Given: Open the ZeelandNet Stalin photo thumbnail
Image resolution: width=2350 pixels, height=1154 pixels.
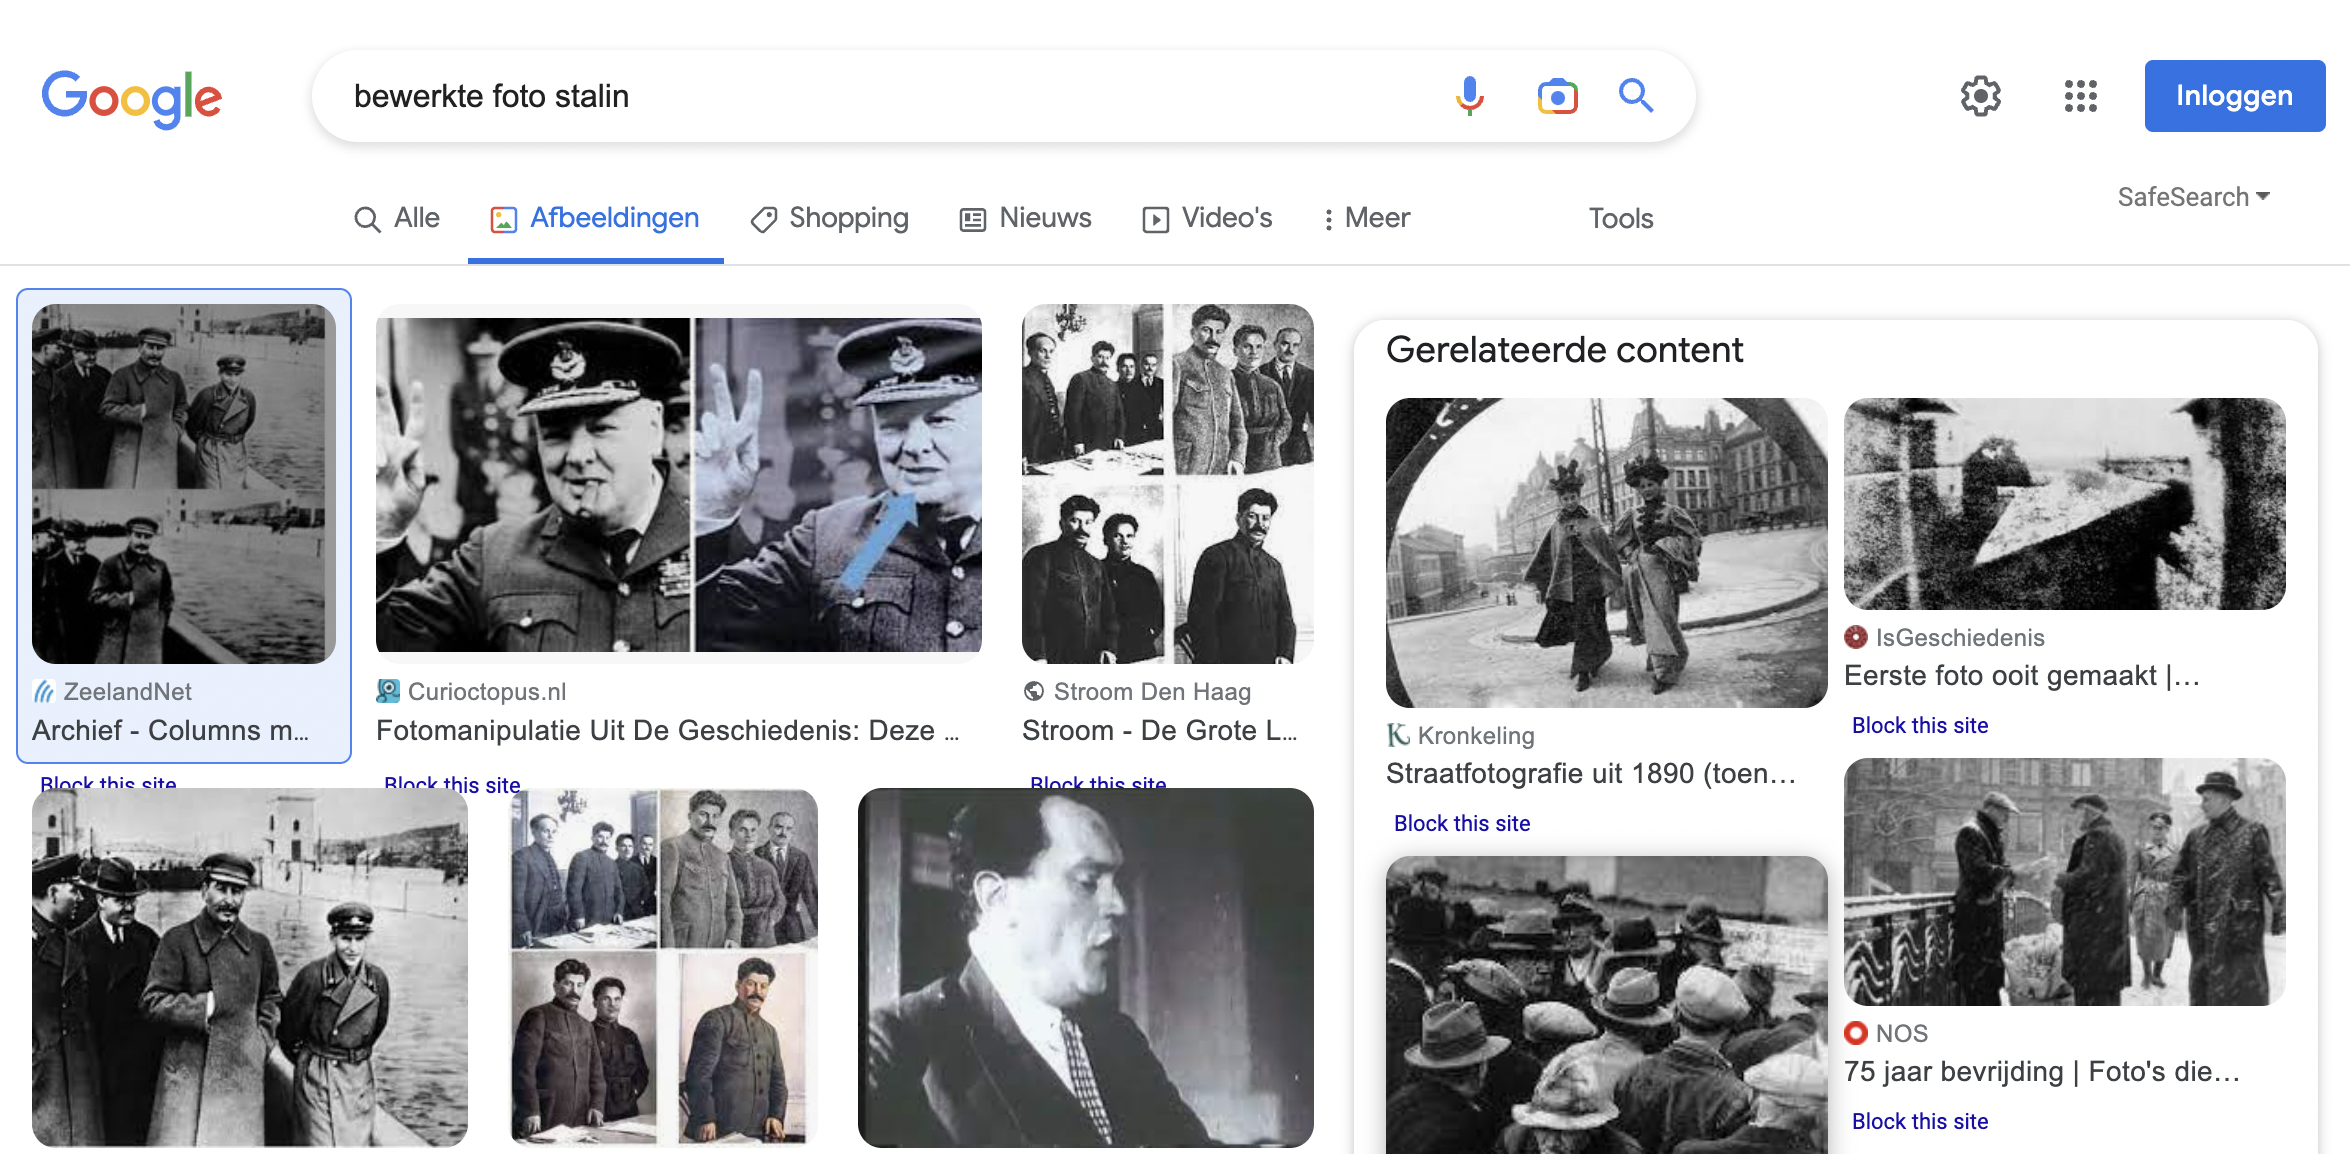Looking at the screenshot, I should click(x=184, y=484).
